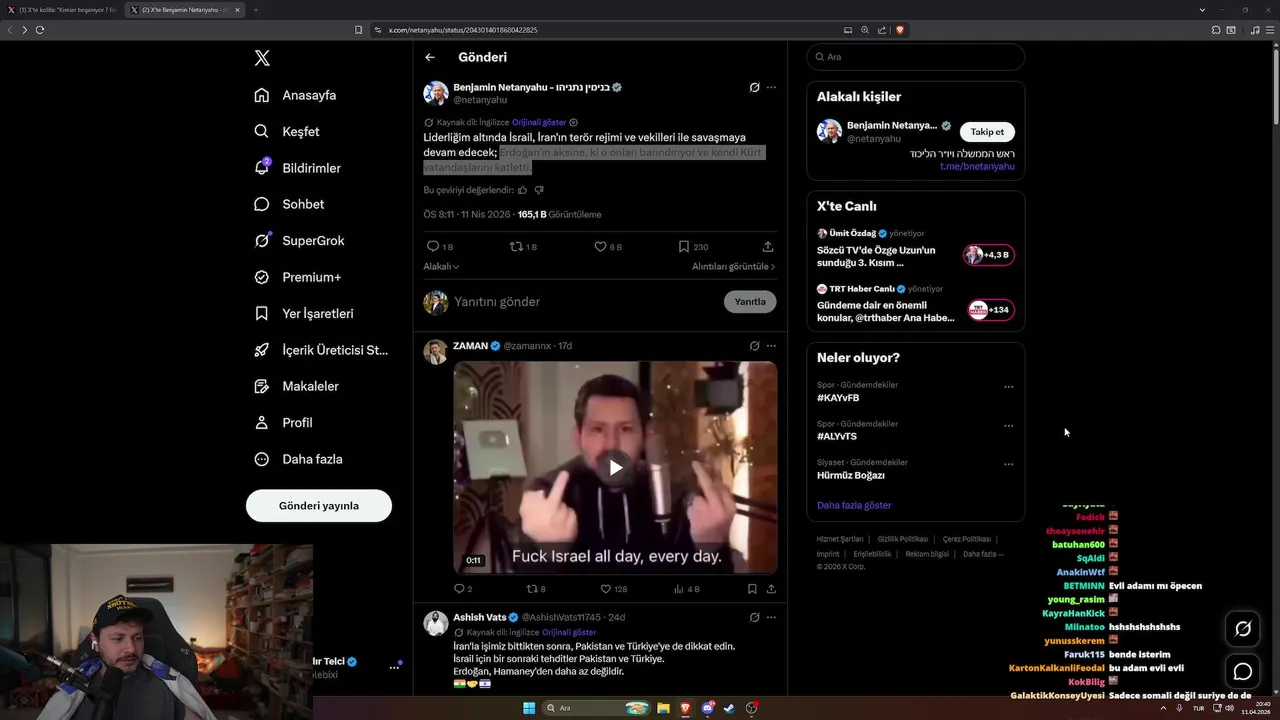Open İçerik Üreticisi Stüdyosu

click(321, 350)
